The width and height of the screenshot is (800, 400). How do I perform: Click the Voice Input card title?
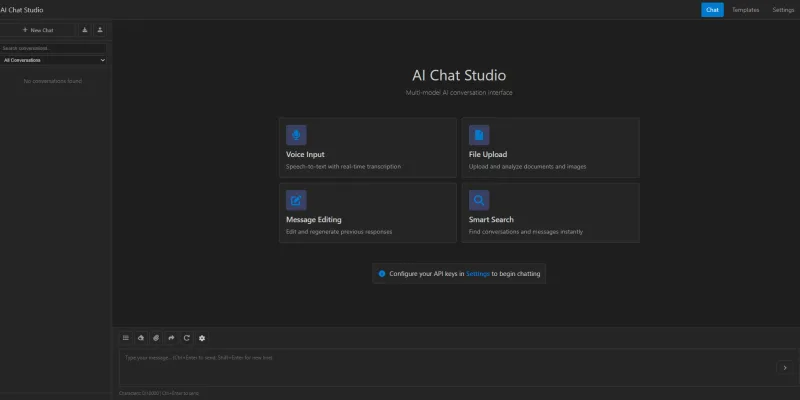coord(305,155)
